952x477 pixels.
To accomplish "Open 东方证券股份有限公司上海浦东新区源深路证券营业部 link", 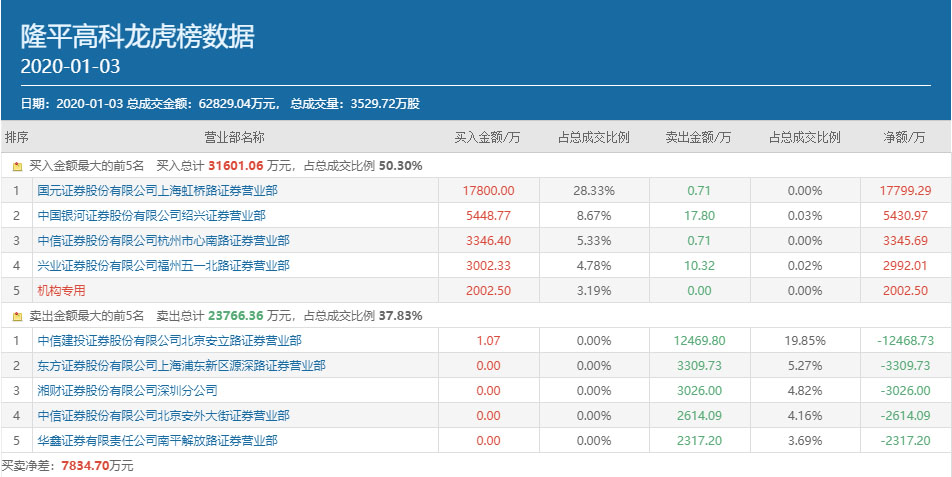I will [181, 365].
